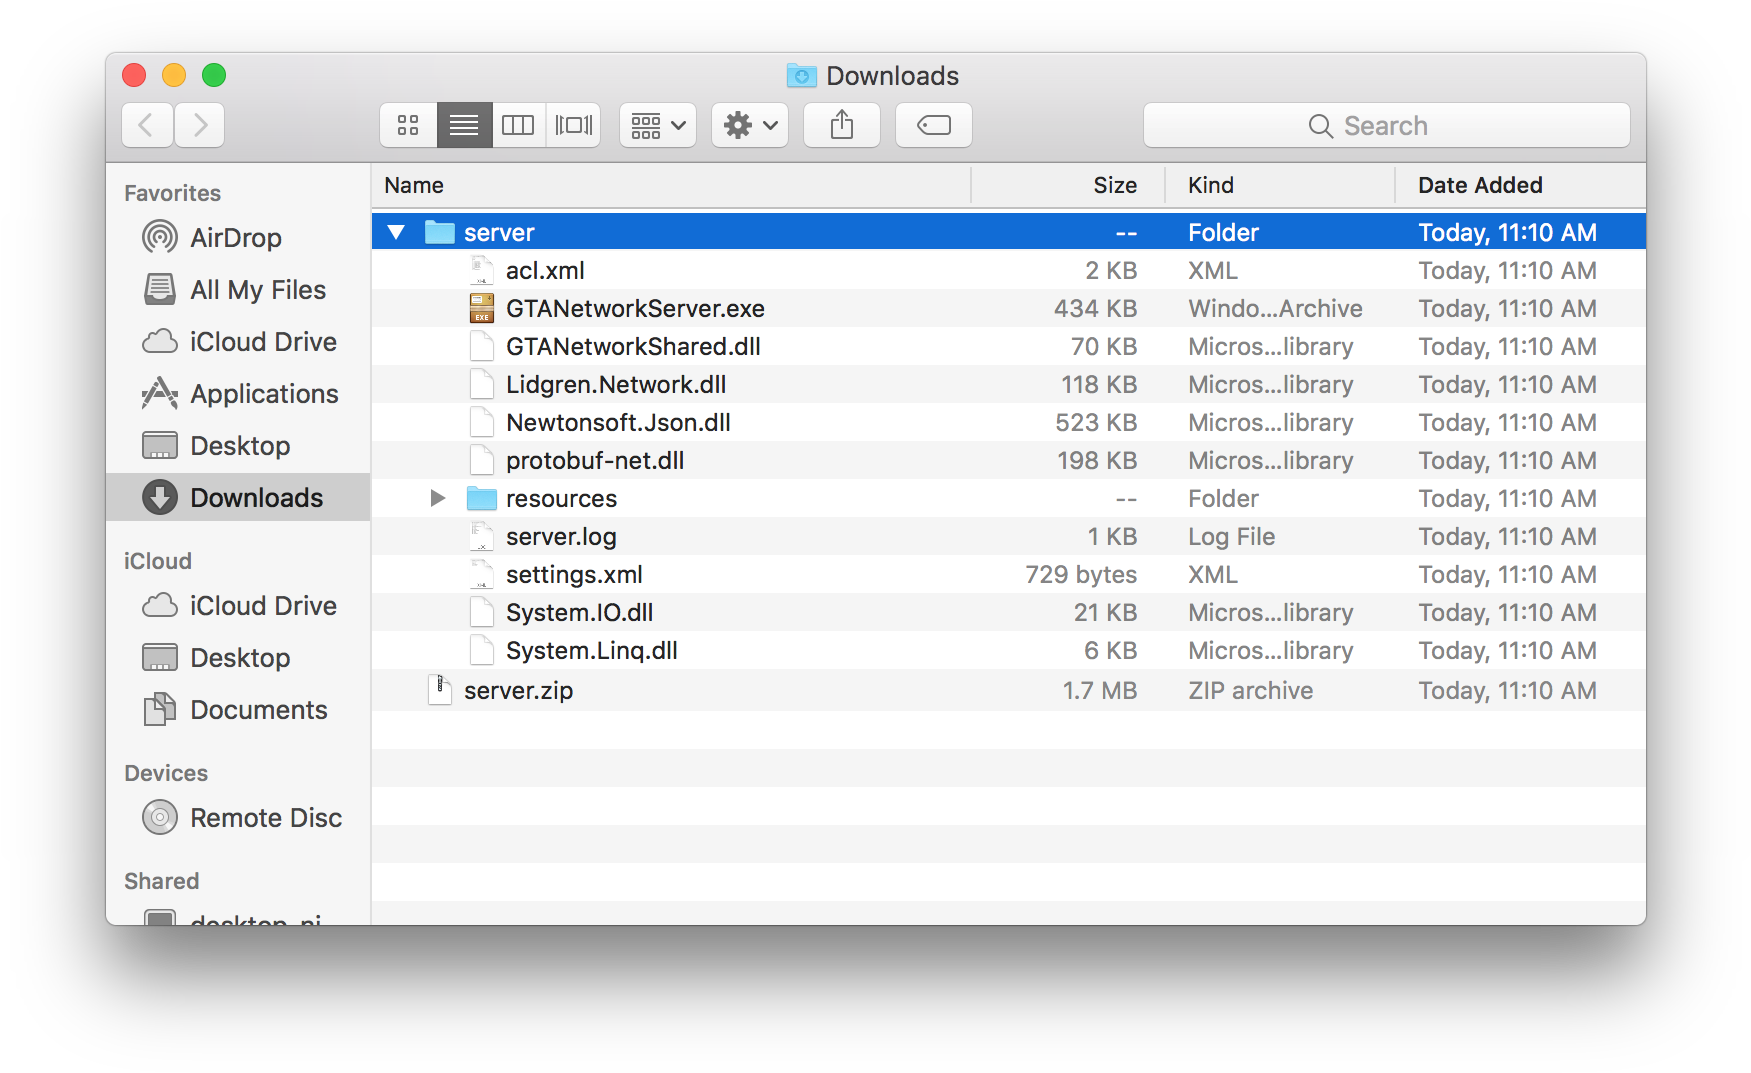This screenshot has width=1751, height=1073.
Task: Open the action gear menu
Action: click(x=750, y=125)
